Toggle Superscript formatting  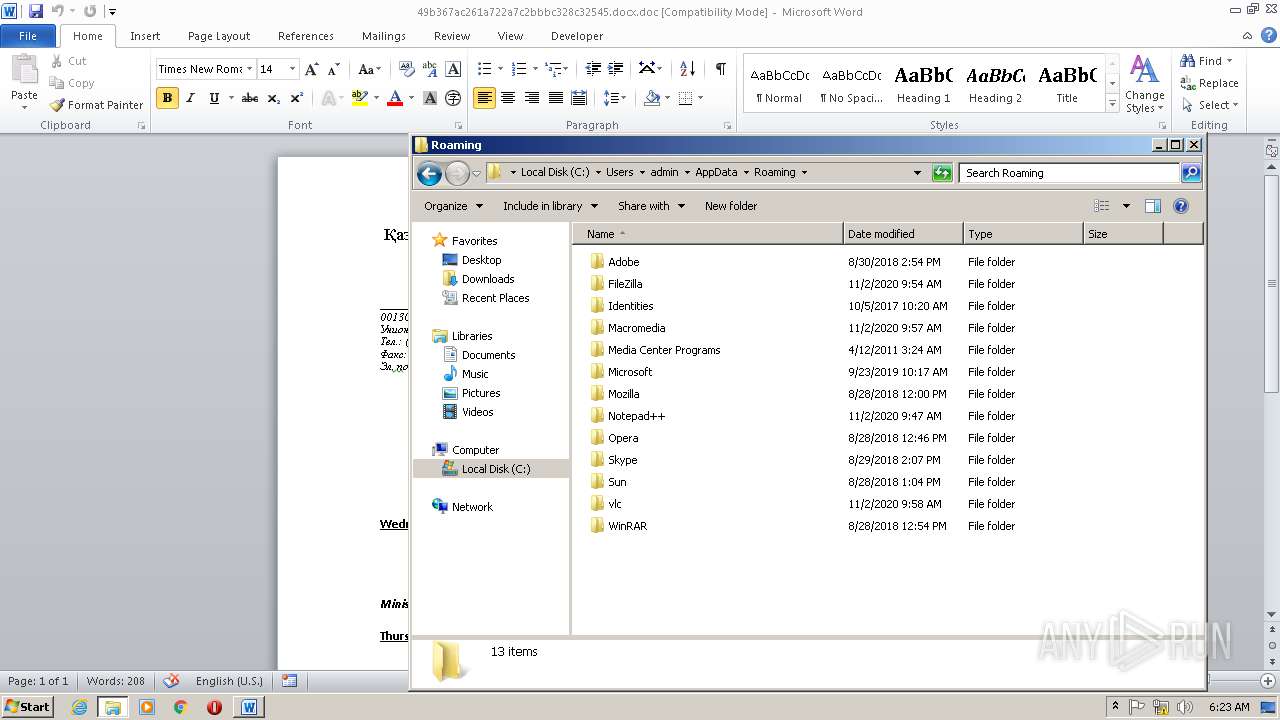click(x=296, y=98)
